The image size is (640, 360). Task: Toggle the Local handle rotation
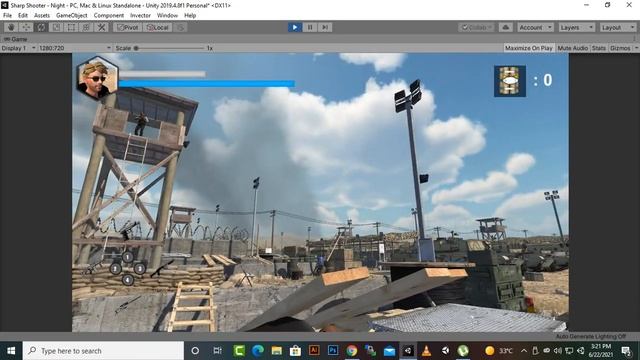(158, 27)
